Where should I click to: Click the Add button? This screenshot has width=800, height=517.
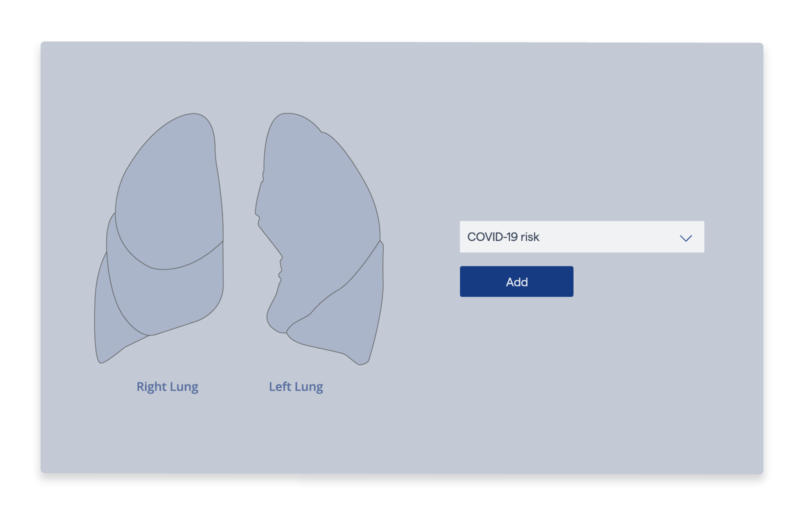[x=516, y=281]
